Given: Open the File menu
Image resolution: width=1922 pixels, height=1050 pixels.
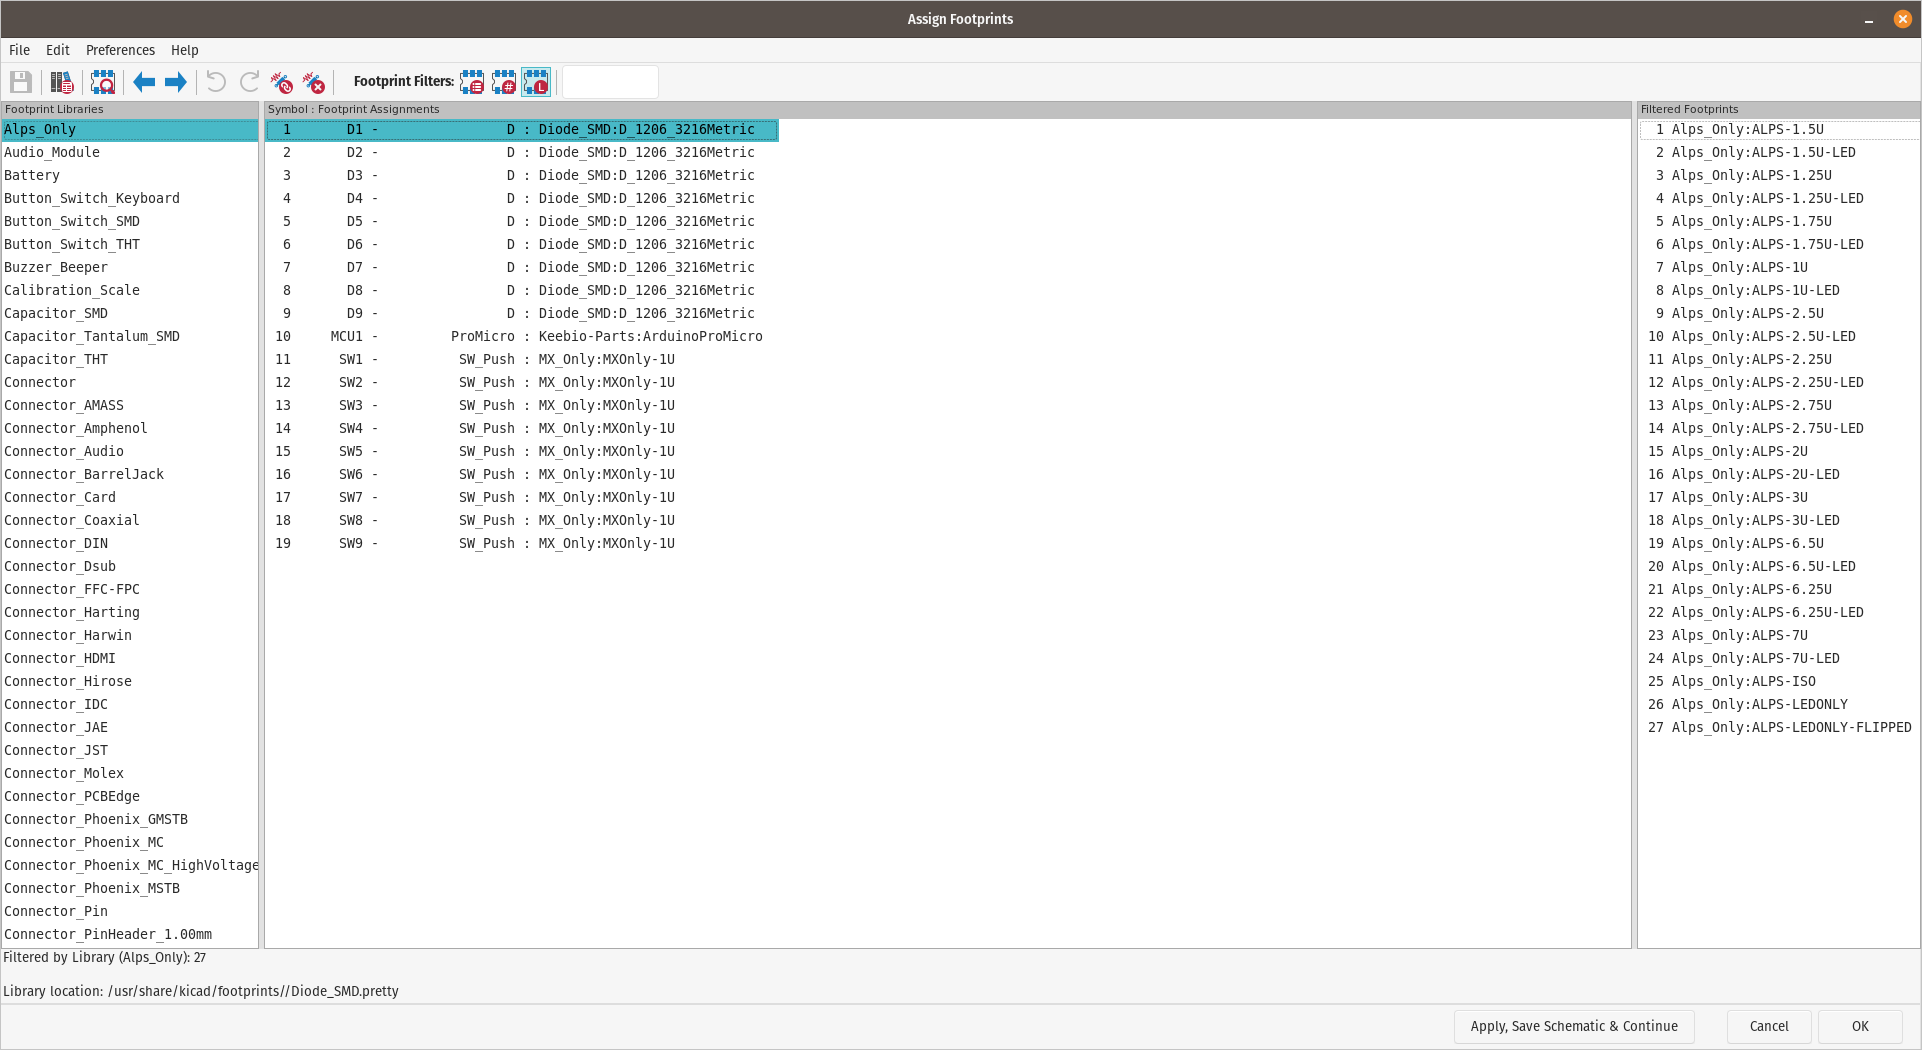Looking at the screenshot, I should coord(19,50).
